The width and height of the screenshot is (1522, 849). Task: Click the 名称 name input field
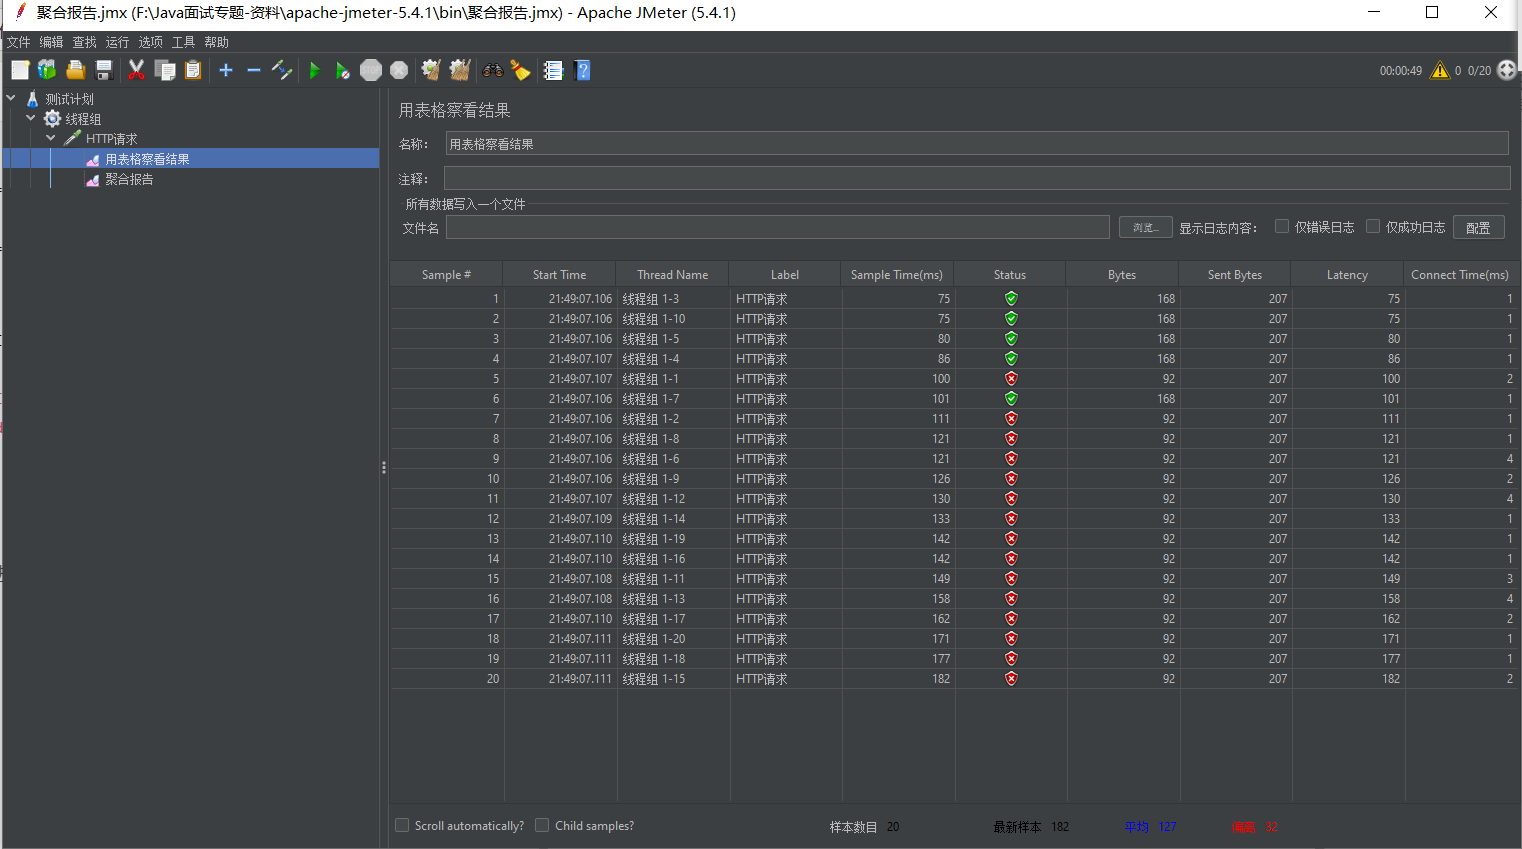(x=976, y=144)
